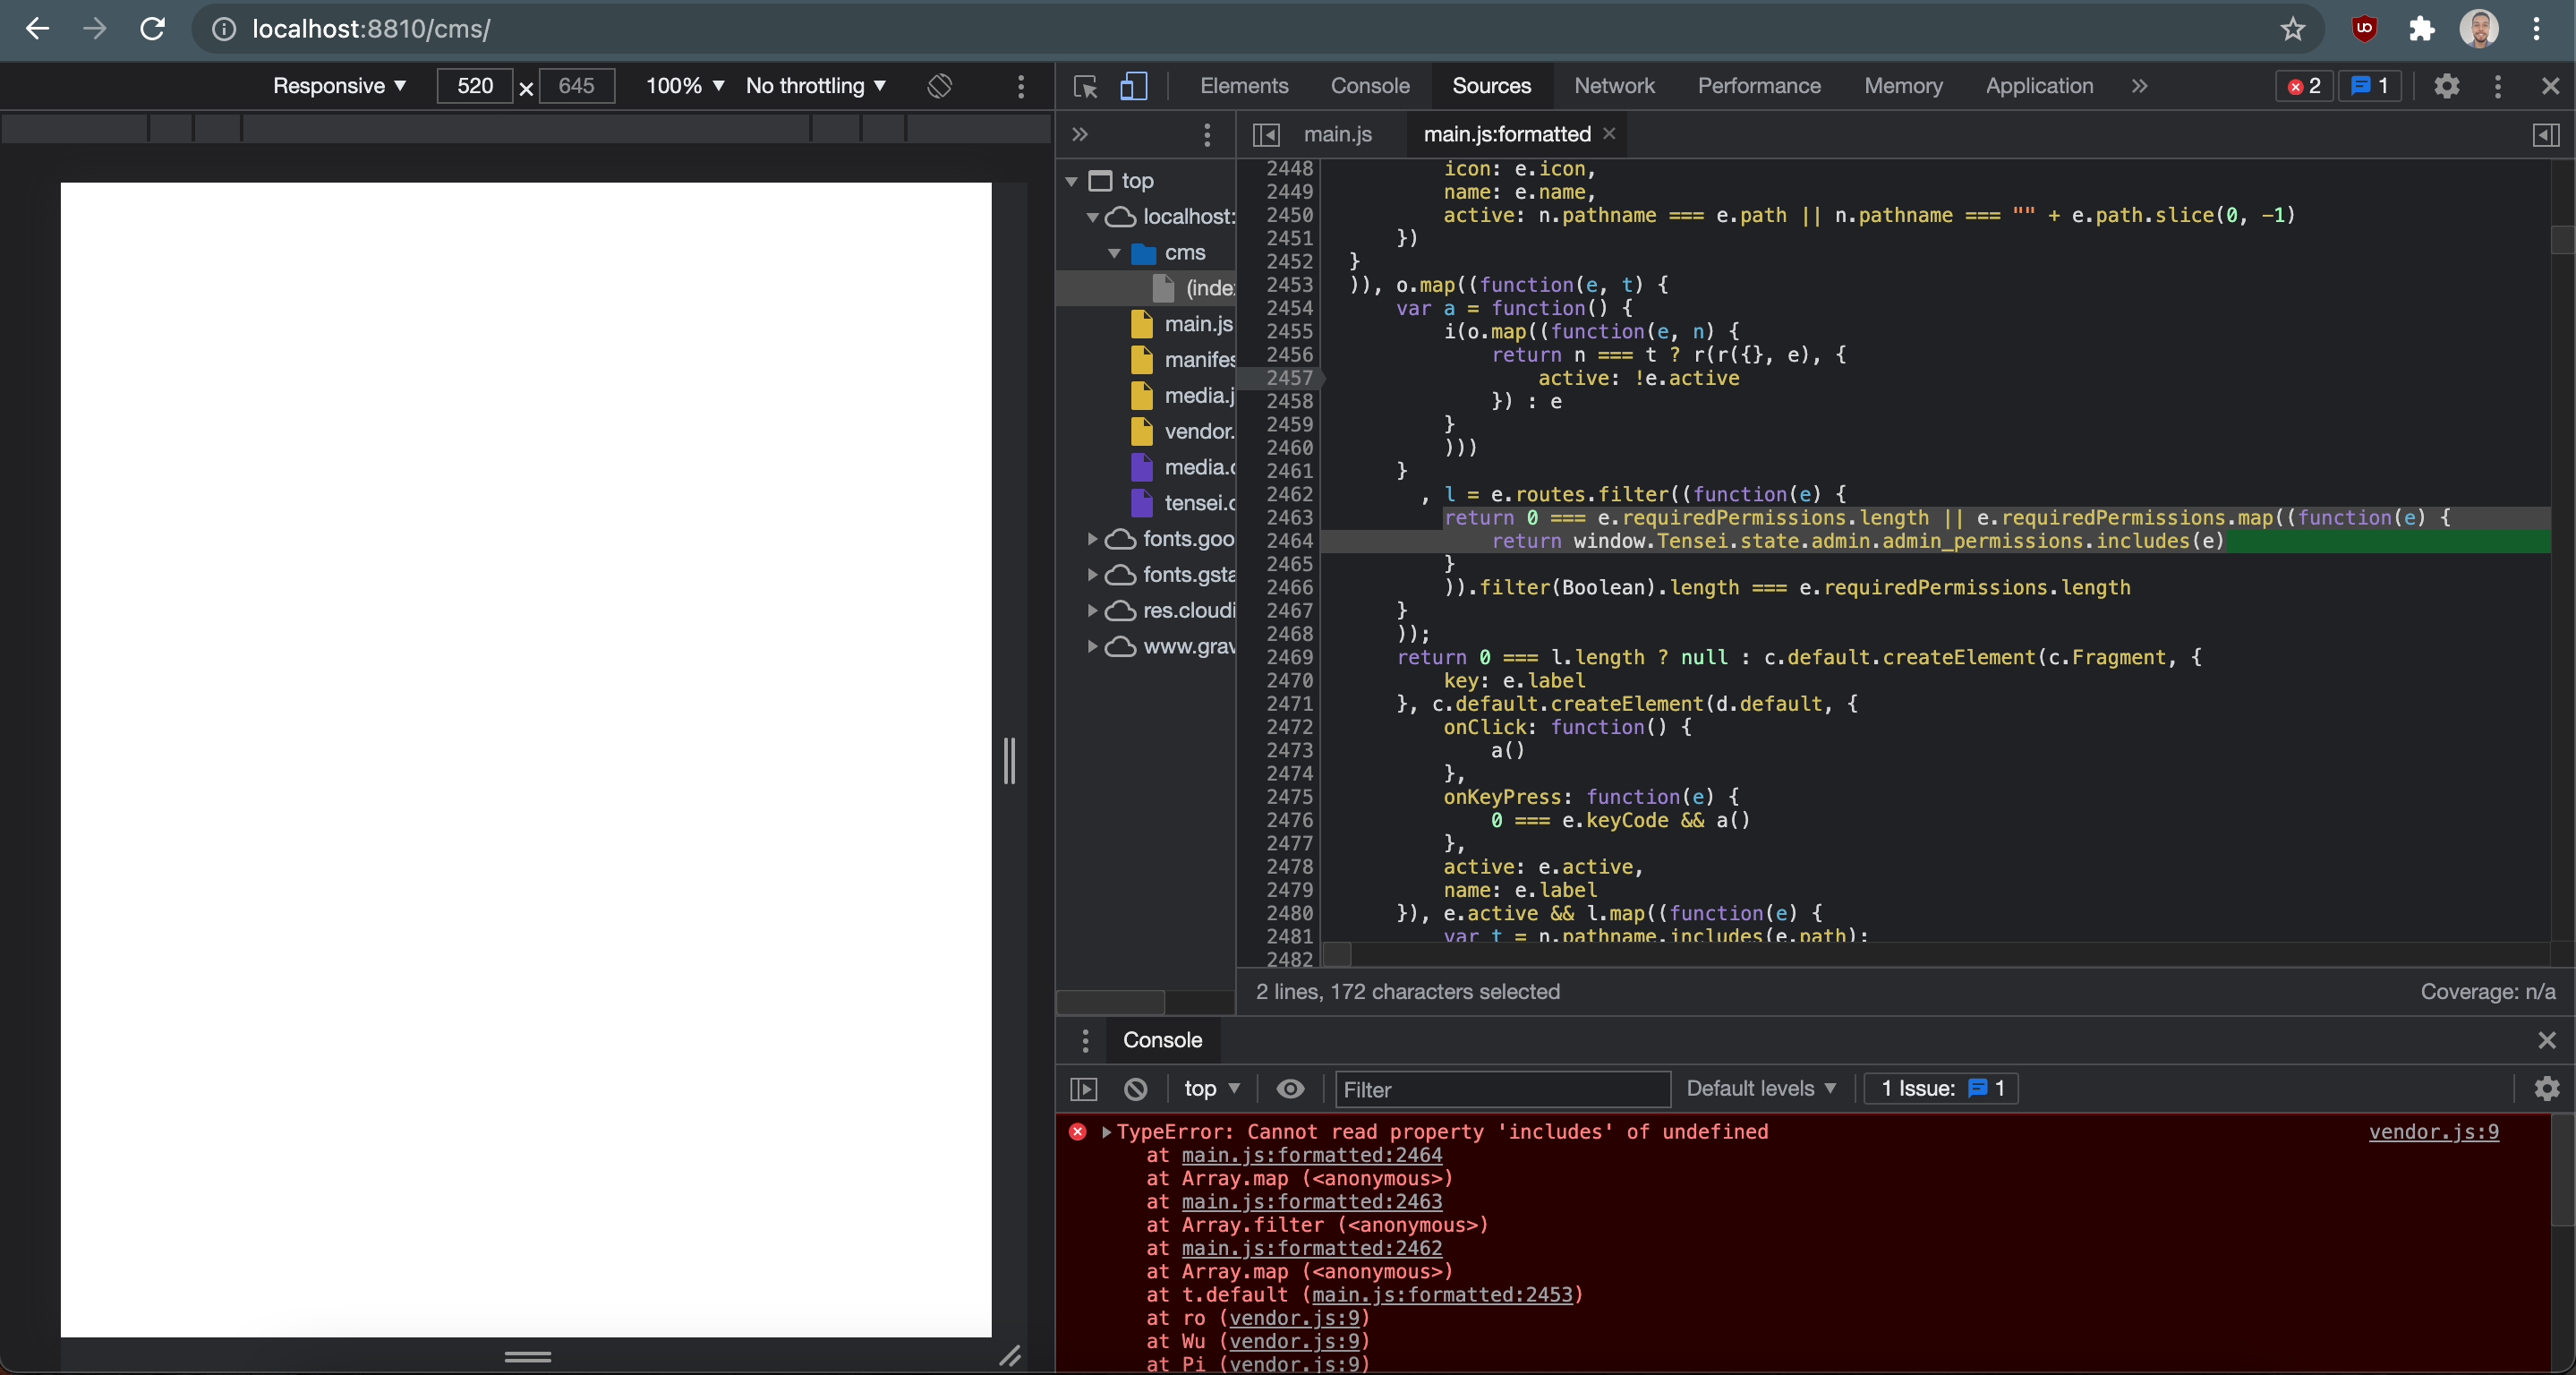Click the console Filter input field
The image size is (2576, 1375).
coord(1500,1089)
